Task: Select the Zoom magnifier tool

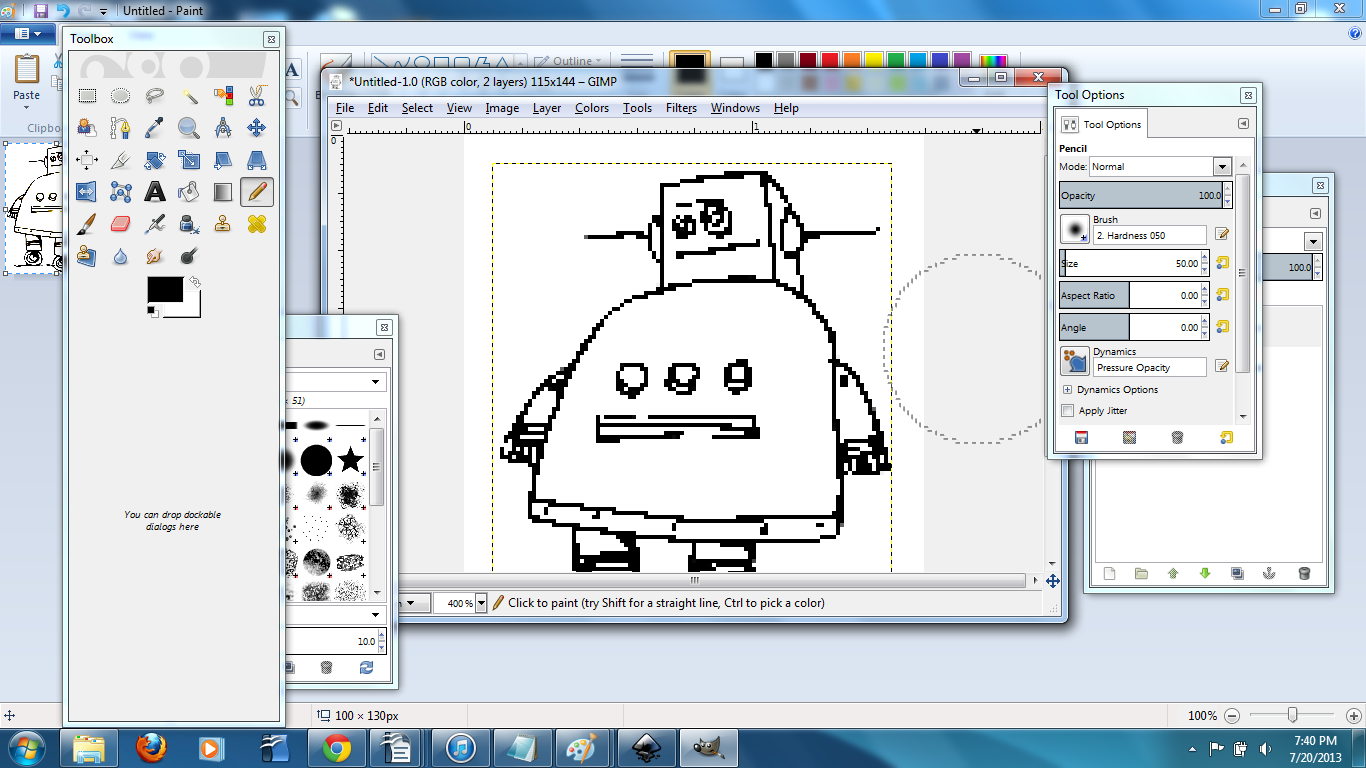Action: pyautogui.click(x=189, y=128)
